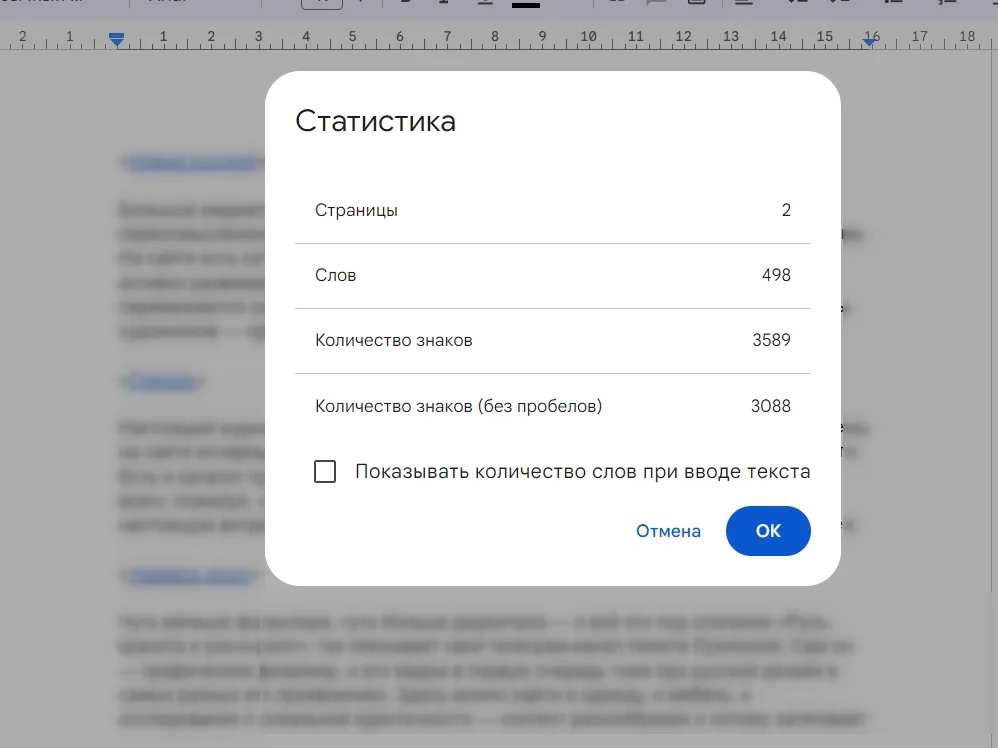Click the Слов row label
The width and height of the screenshot is (998, 748).
click(335, 275)
